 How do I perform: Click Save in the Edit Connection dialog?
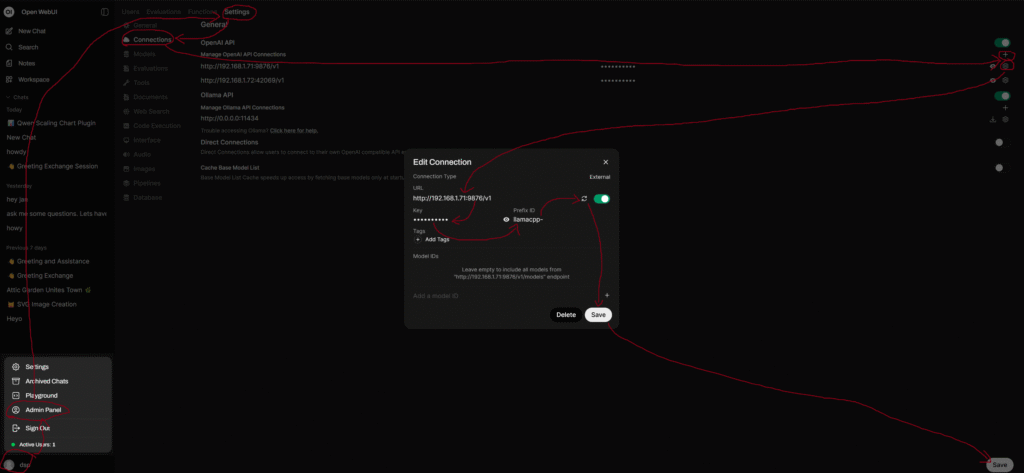click(x=598, y=315)
